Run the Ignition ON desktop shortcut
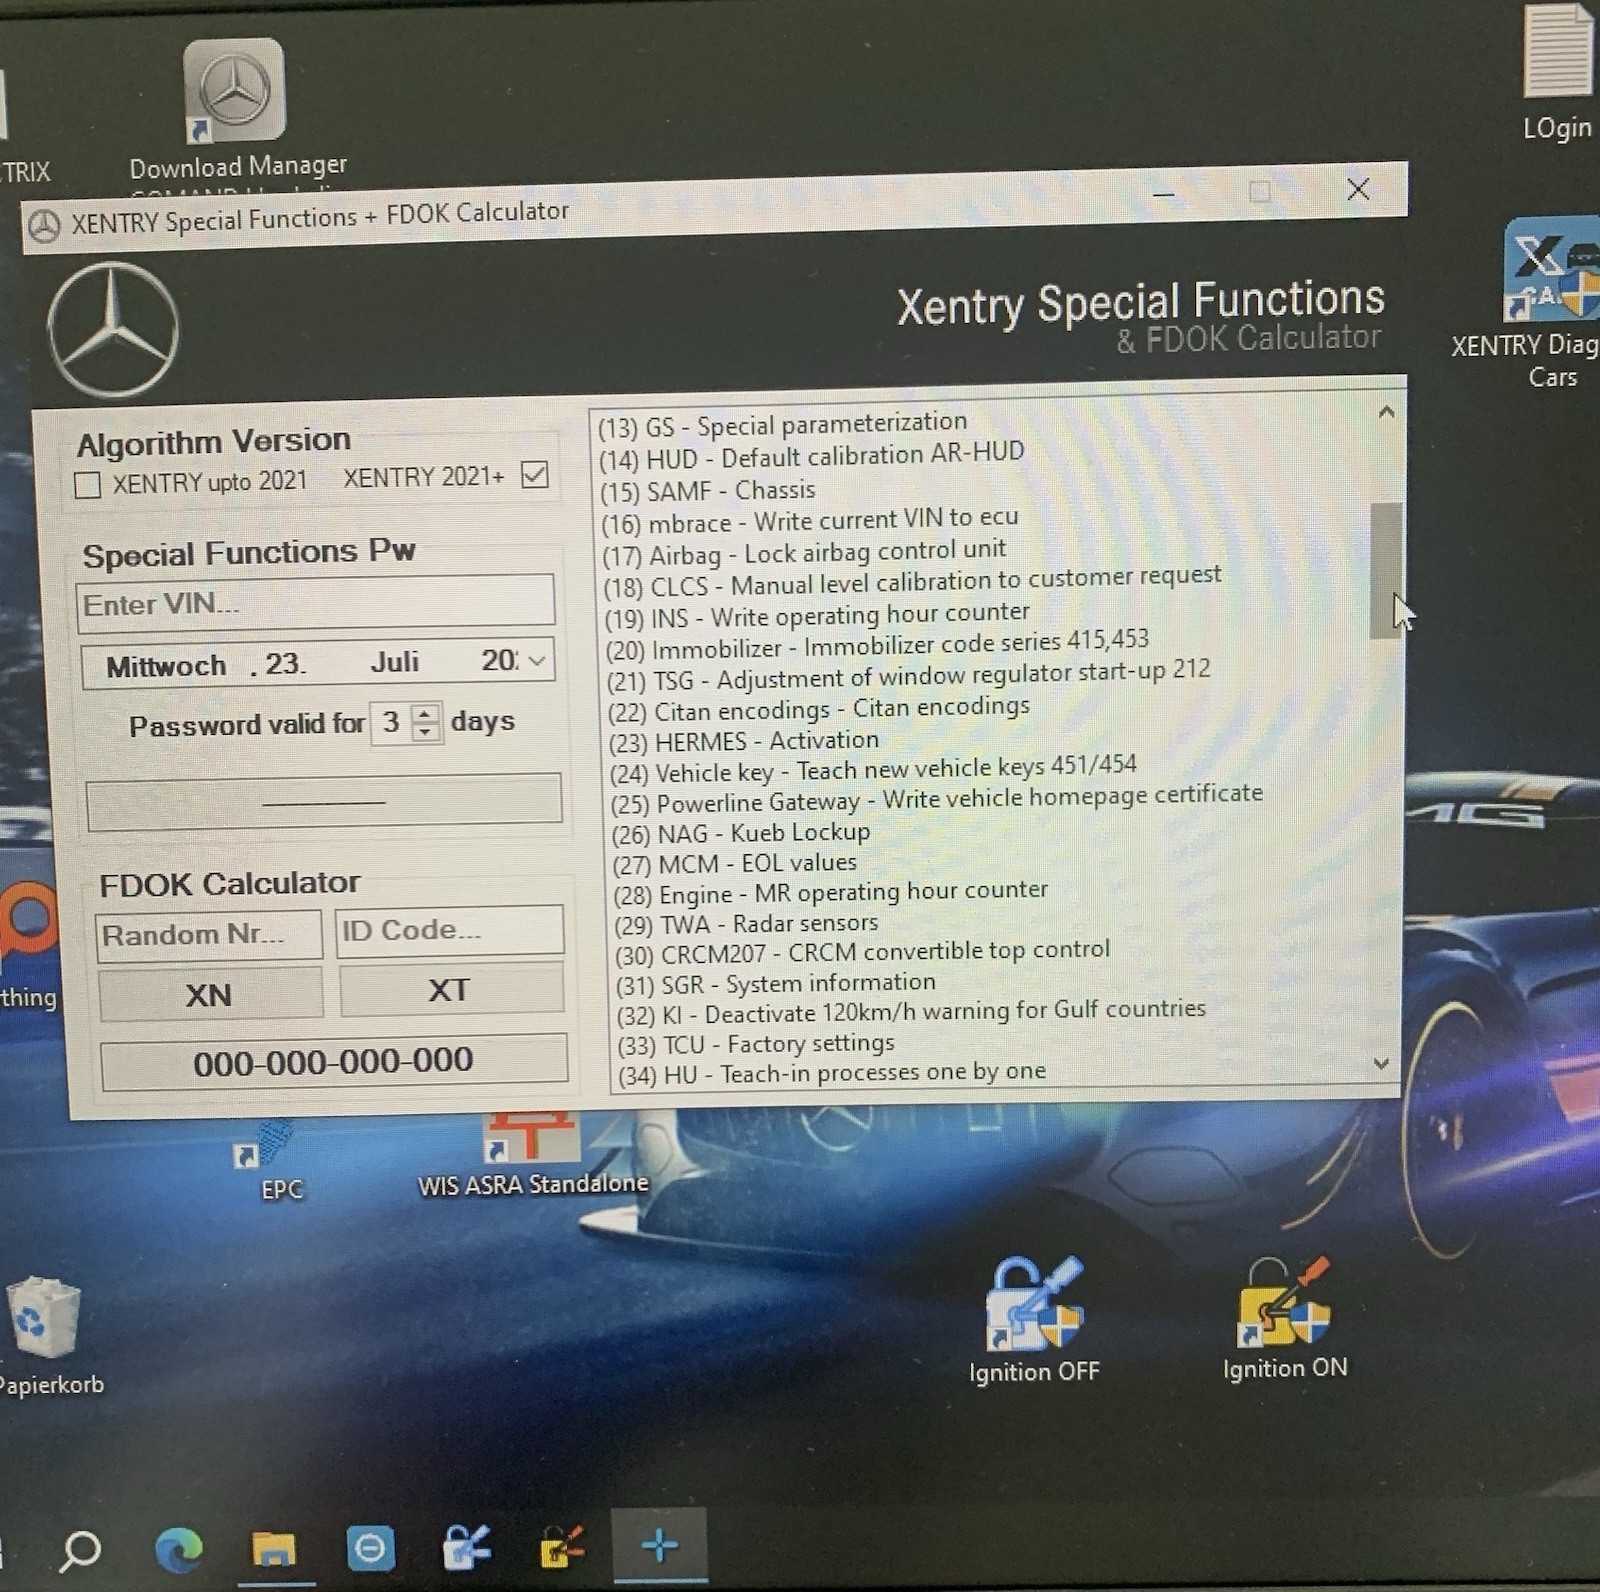The height and width of the screenshot is (1592, 1600). [1285, 1319]
